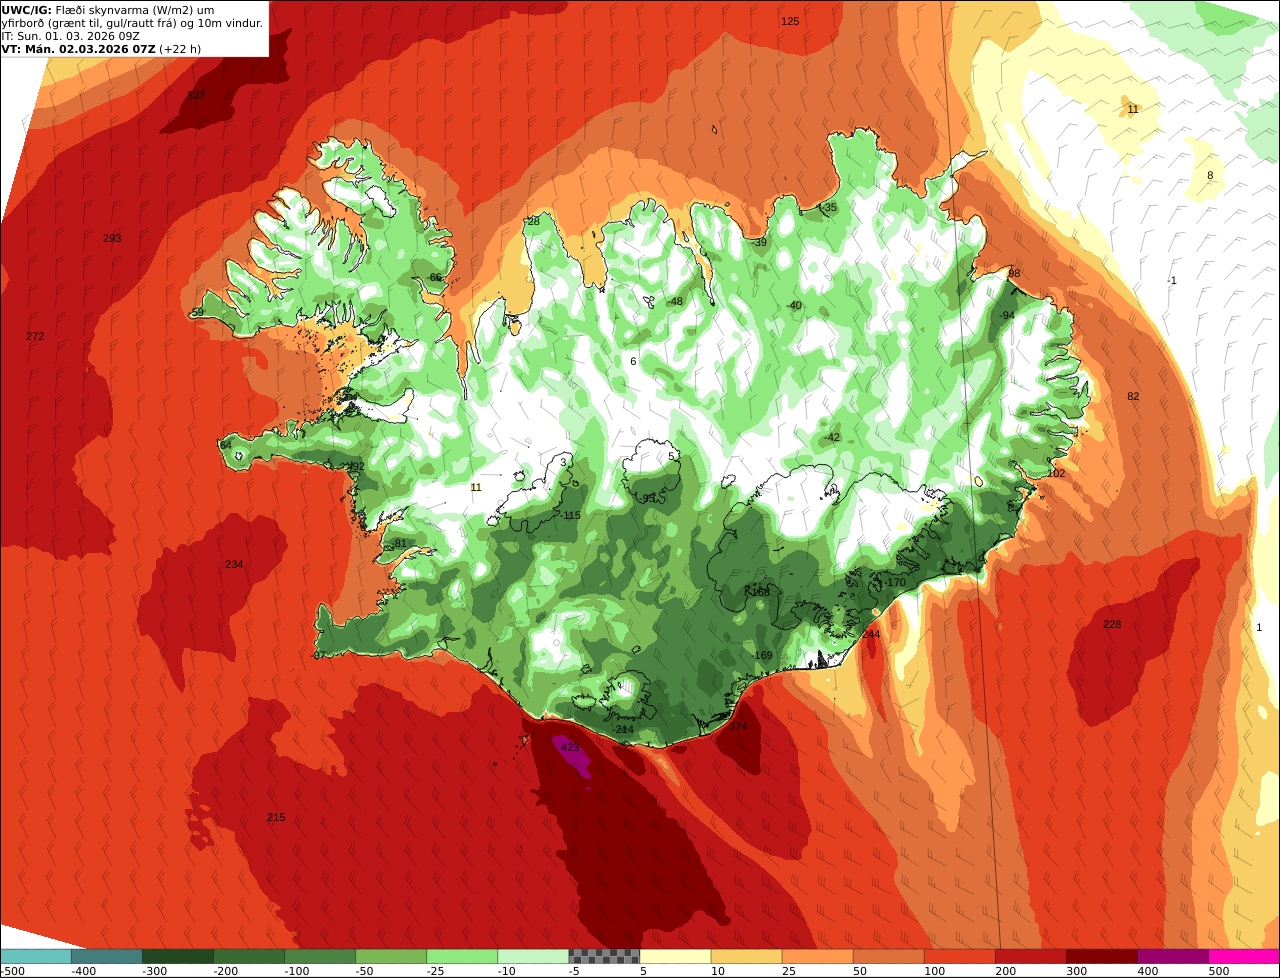Click the value 423 on the purple patch
The height and width of the screenshot is (978, 1280).
tap(570, 747)
